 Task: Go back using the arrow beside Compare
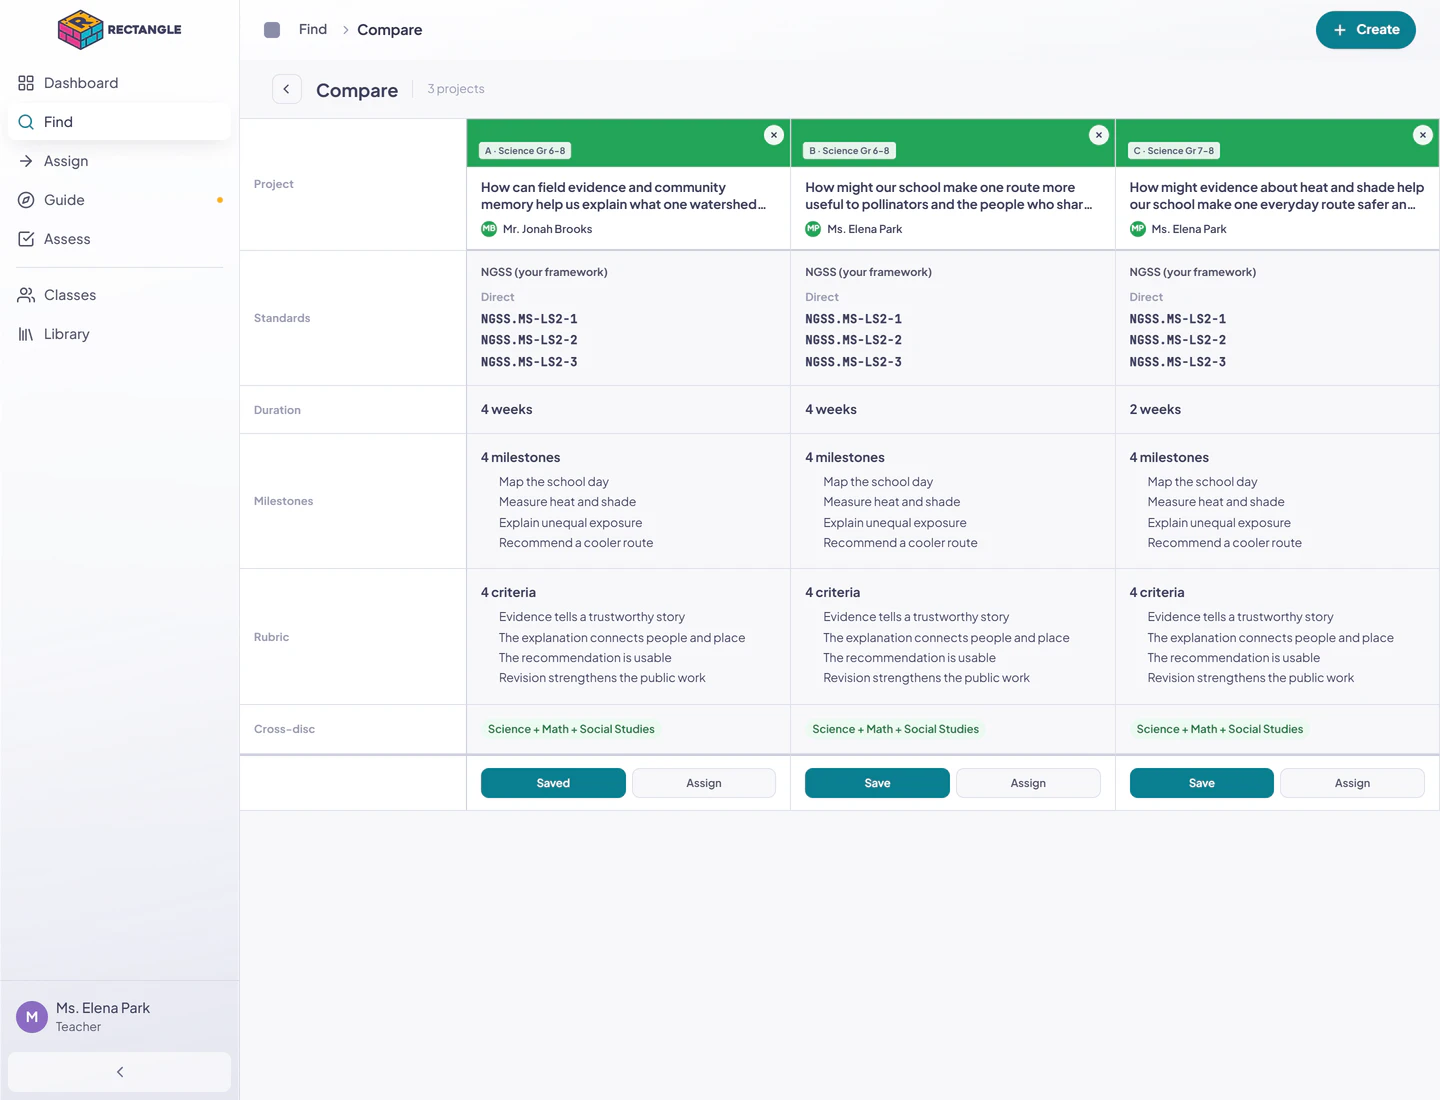tap(287, 89)
